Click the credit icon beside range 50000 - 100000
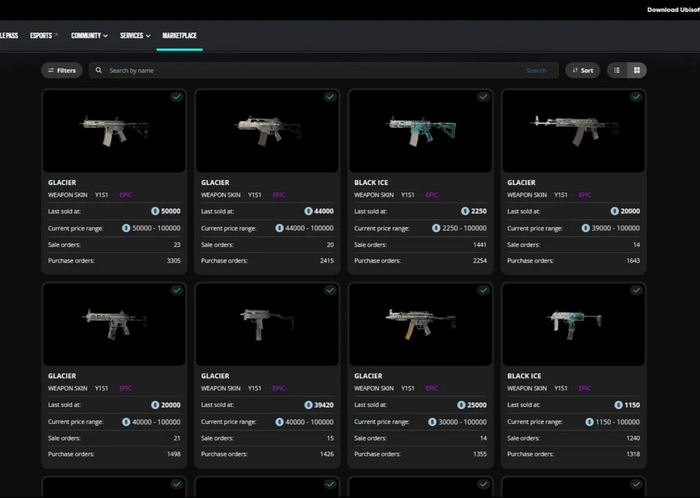Image resolution: width=700 pixels, height=498 pixels. pyautogui.click(x=126, y=228)
